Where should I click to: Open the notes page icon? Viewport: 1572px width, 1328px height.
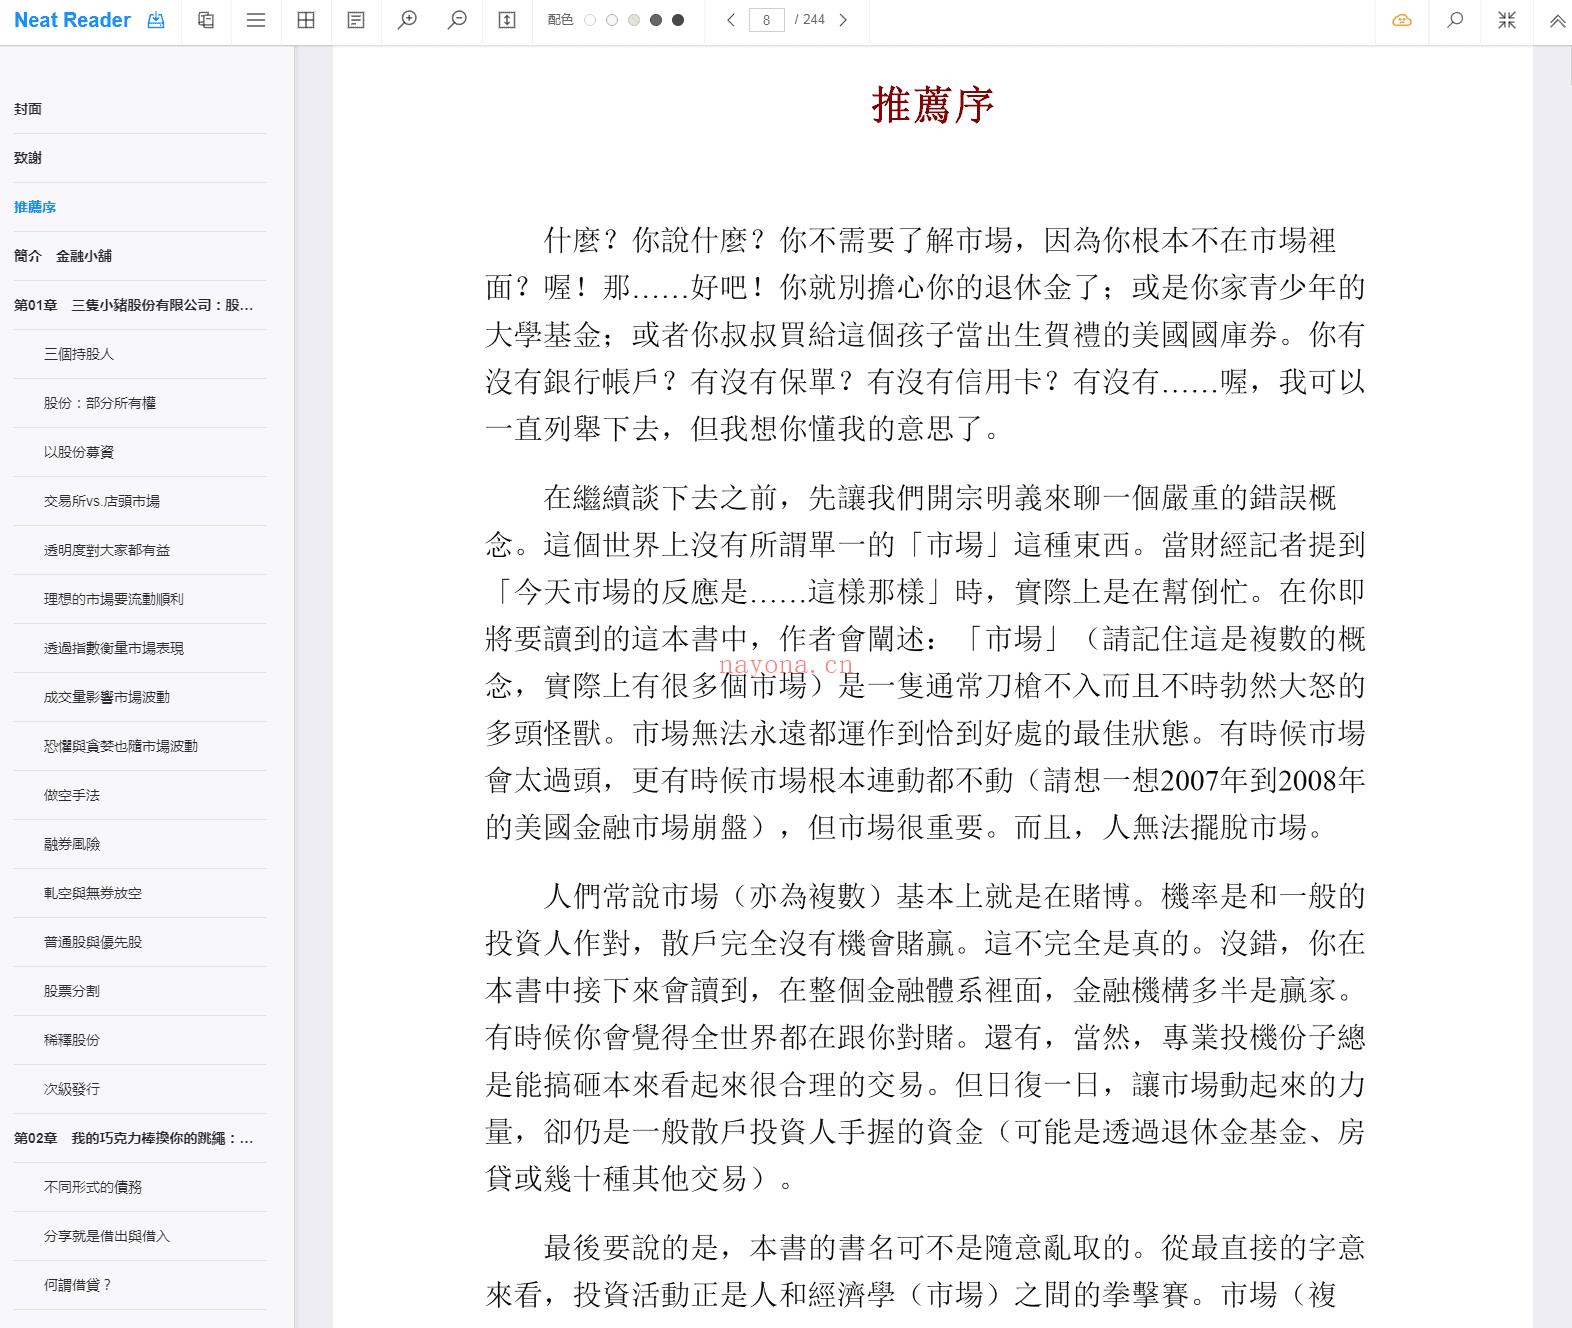[x=356, y=20]
